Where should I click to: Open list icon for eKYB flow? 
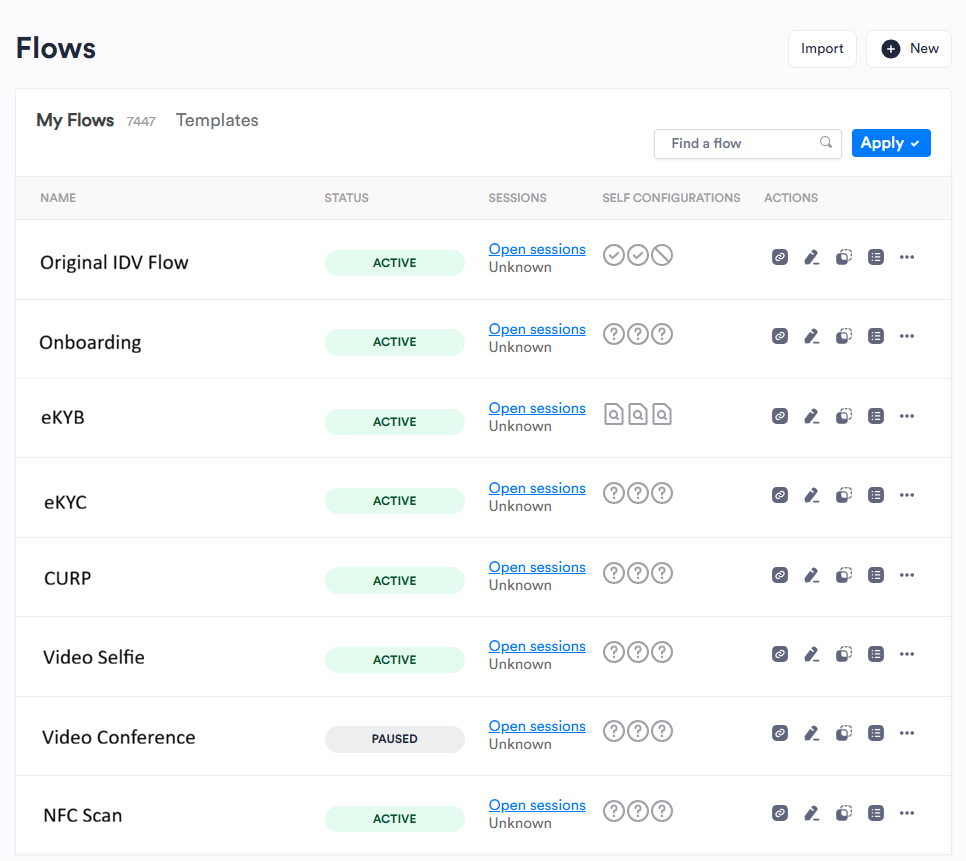pyautogui.click(x=876, y=416)
